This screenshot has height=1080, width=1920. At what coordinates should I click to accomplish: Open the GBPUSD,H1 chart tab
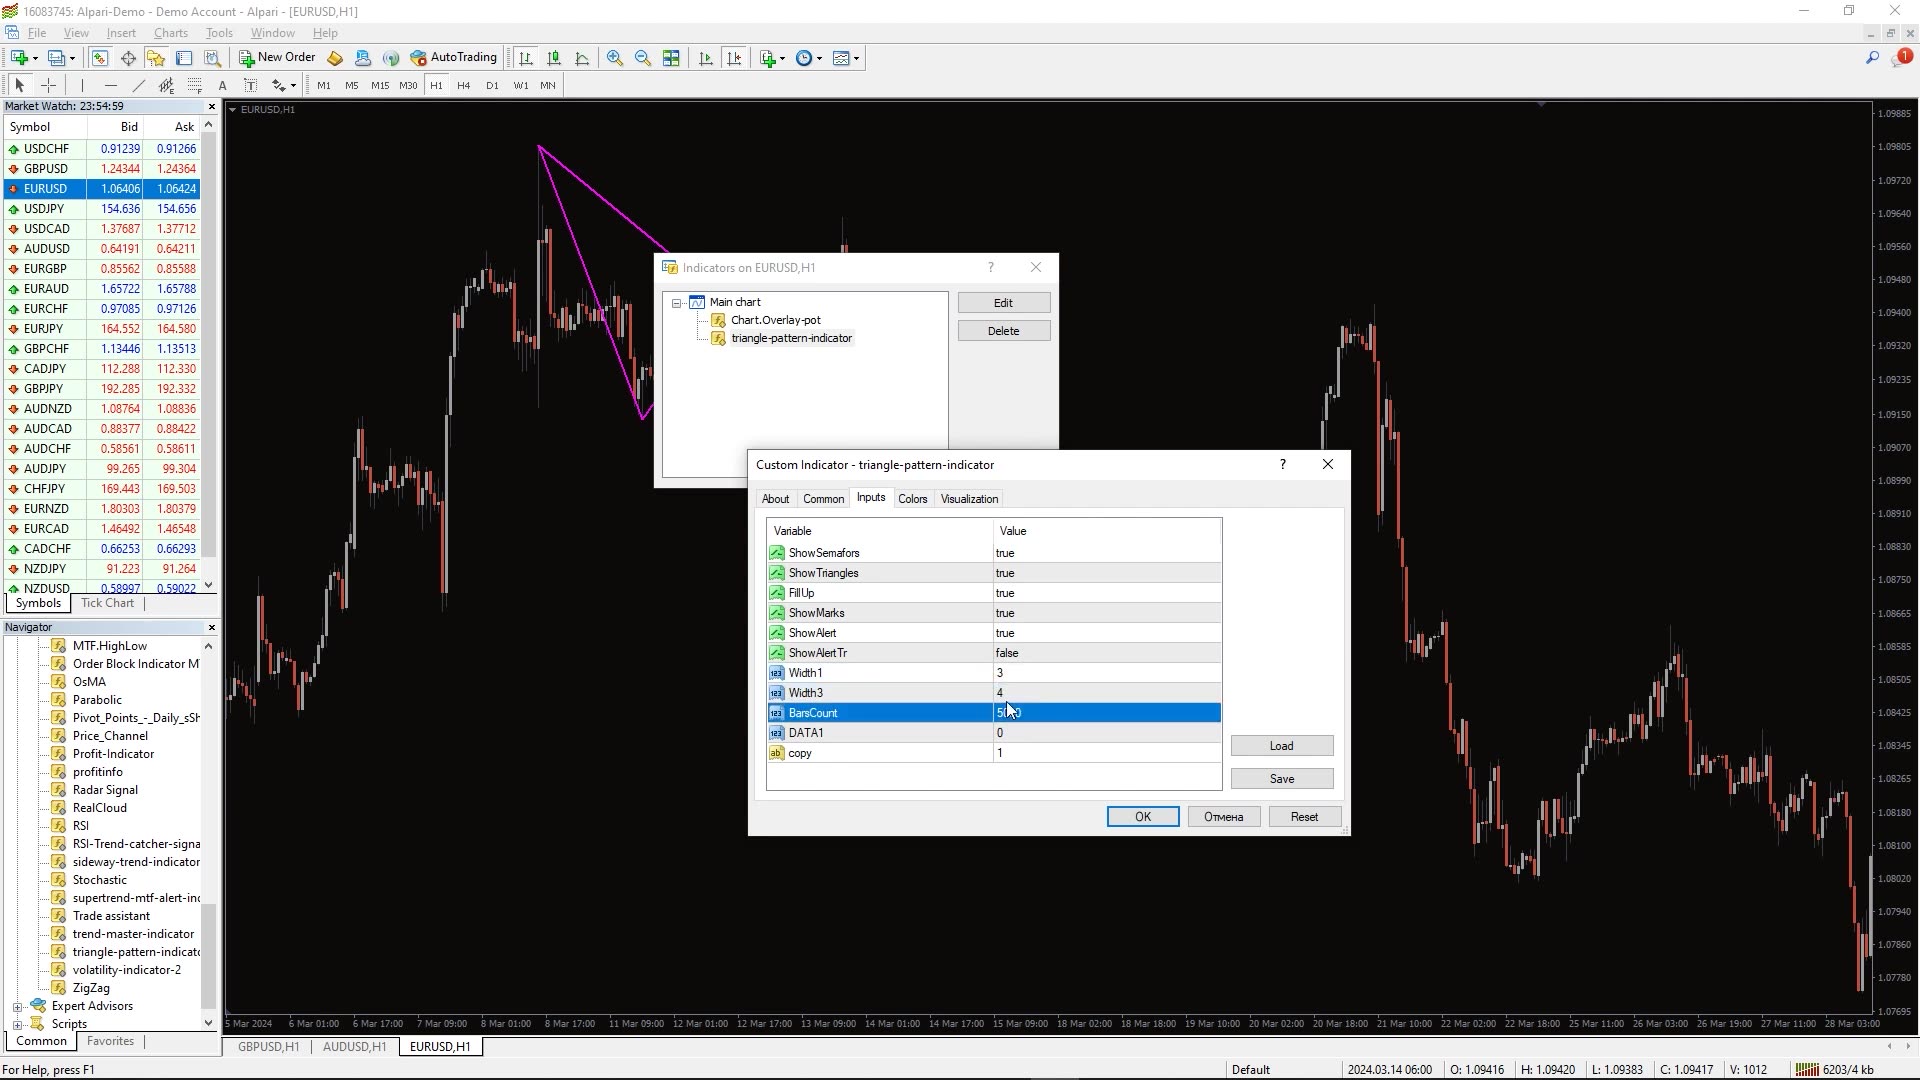267,1047
